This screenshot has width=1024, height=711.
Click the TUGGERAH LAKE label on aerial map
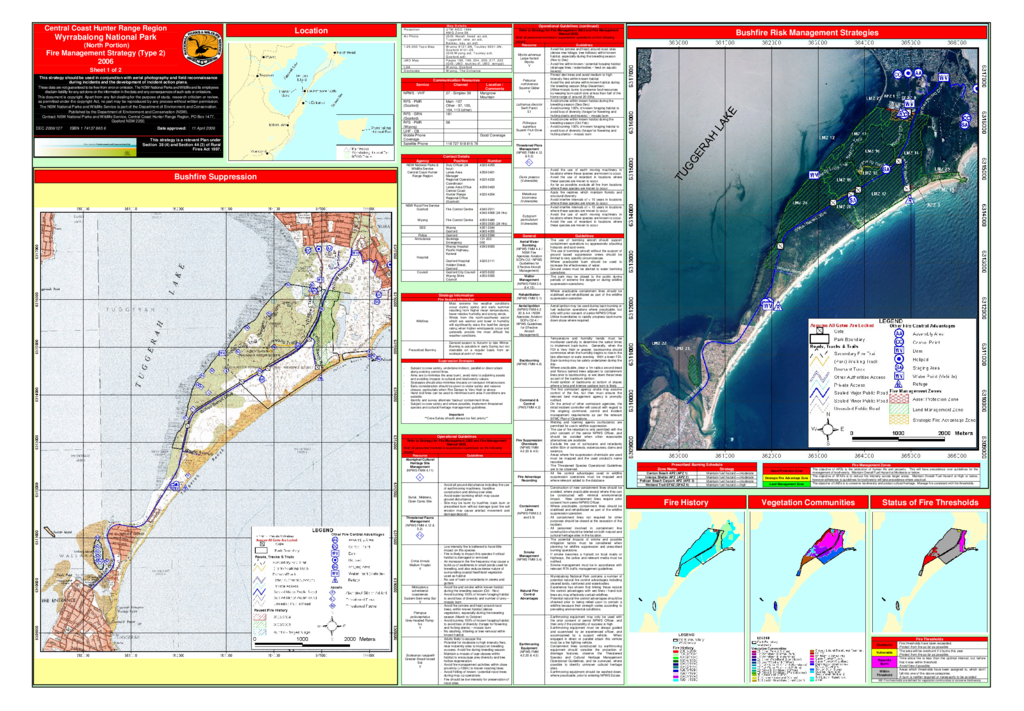(x=707, y=144)
